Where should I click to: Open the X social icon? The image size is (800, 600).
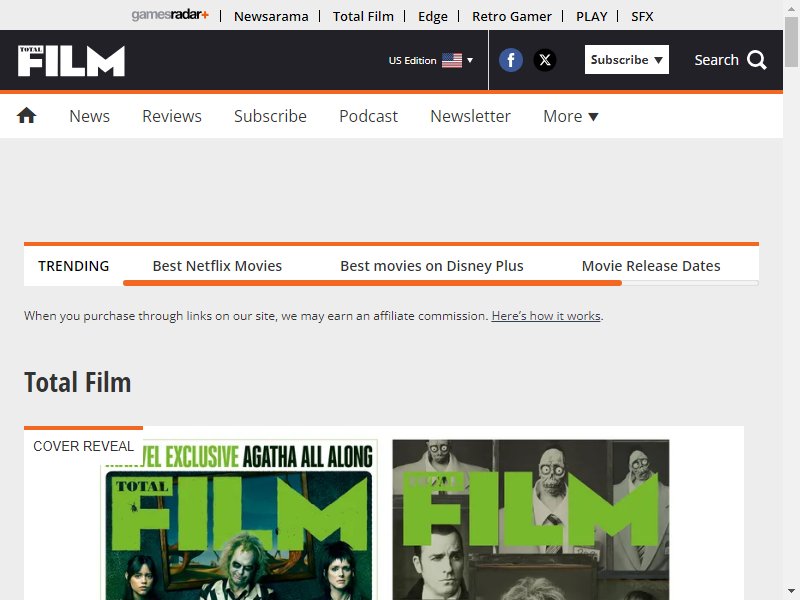pyautogui.click(x=545, y=60)
